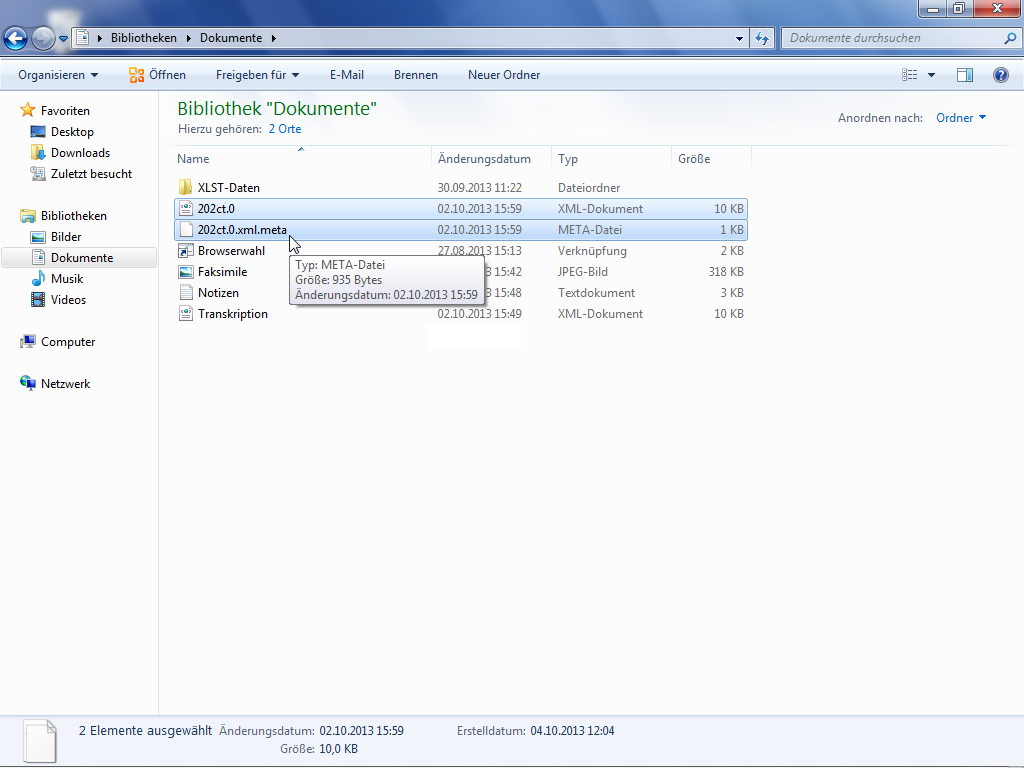This screenshot has width=1024, height=768.
Task: Toggle the preview pane icon
Action: point(965,75)
